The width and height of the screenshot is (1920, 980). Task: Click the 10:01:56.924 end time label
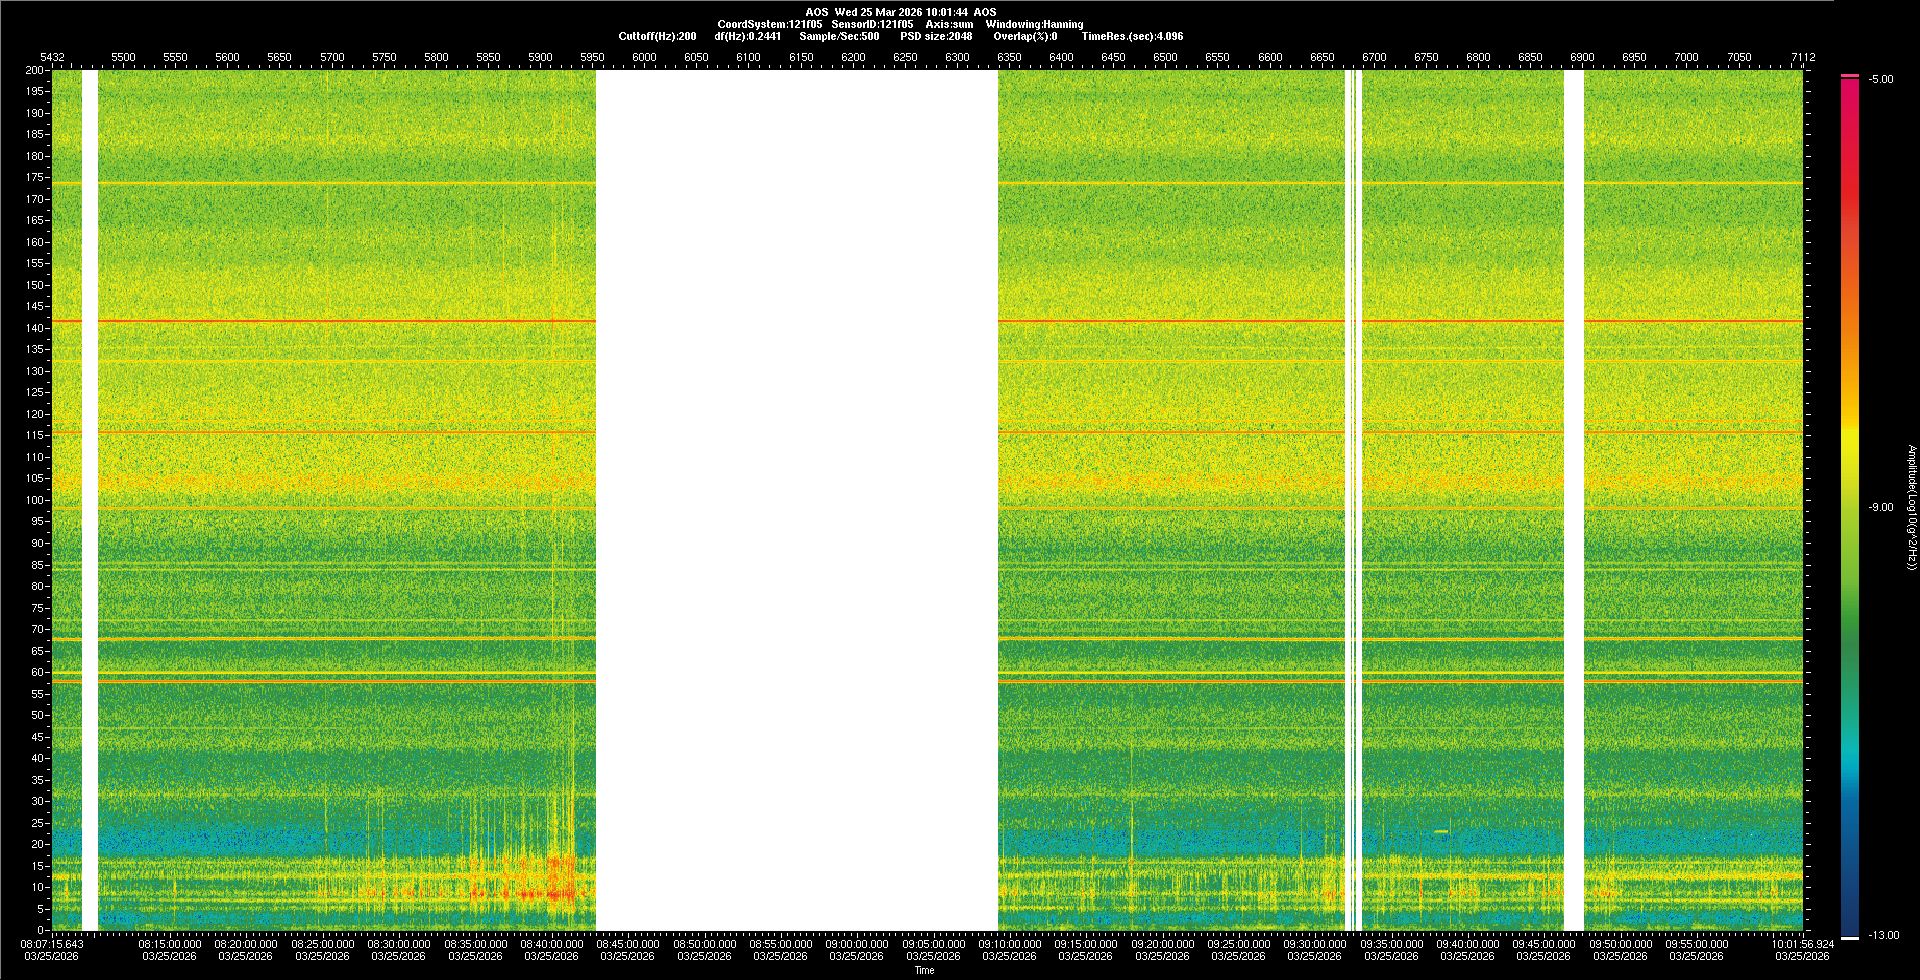click(1802, 944)
